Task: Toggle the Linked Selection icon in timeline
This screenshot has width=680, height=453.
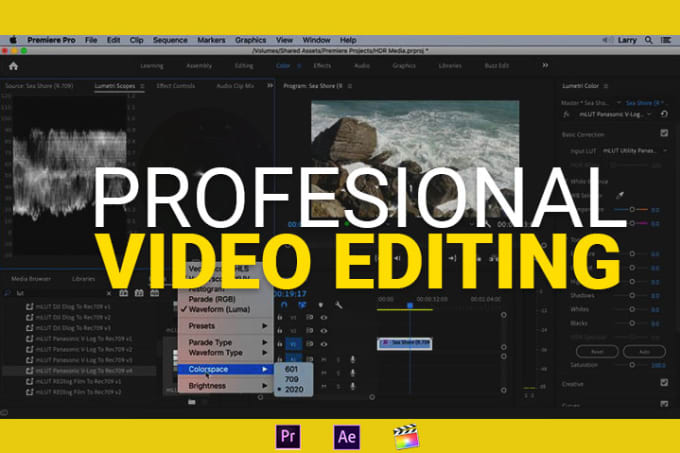Action: (302, 305)
